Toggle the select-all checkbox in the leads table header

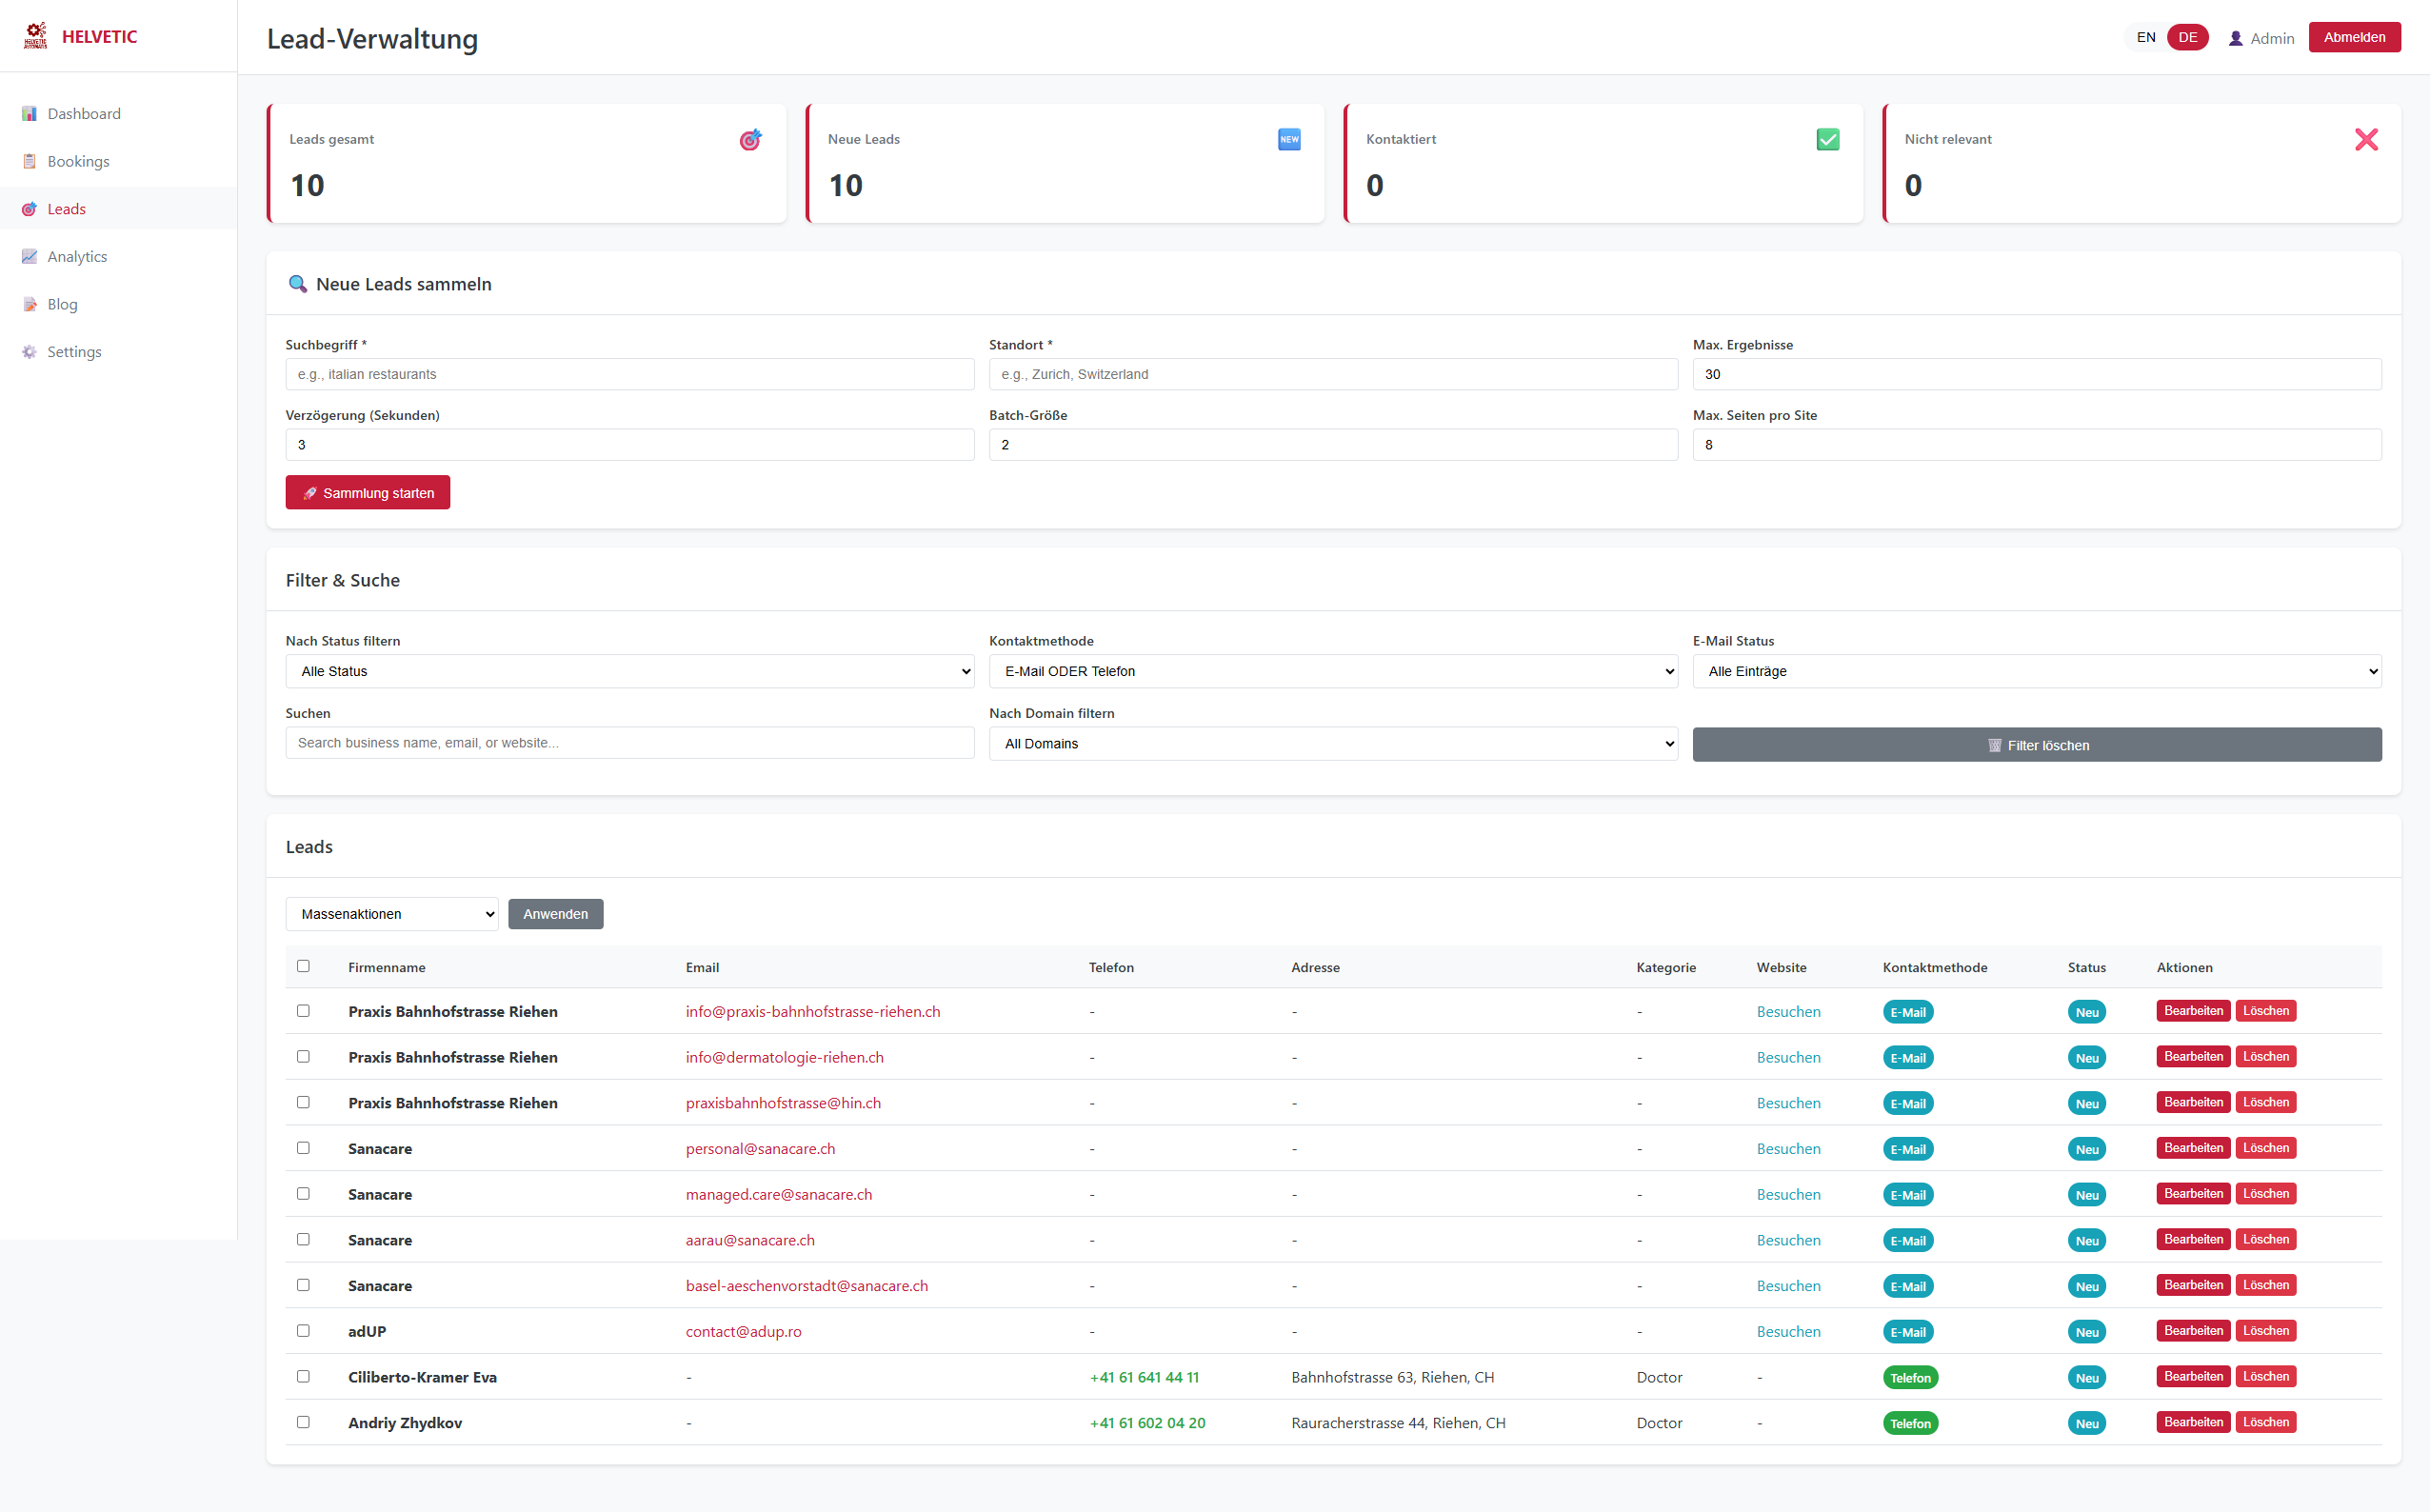tap(304, 966)
